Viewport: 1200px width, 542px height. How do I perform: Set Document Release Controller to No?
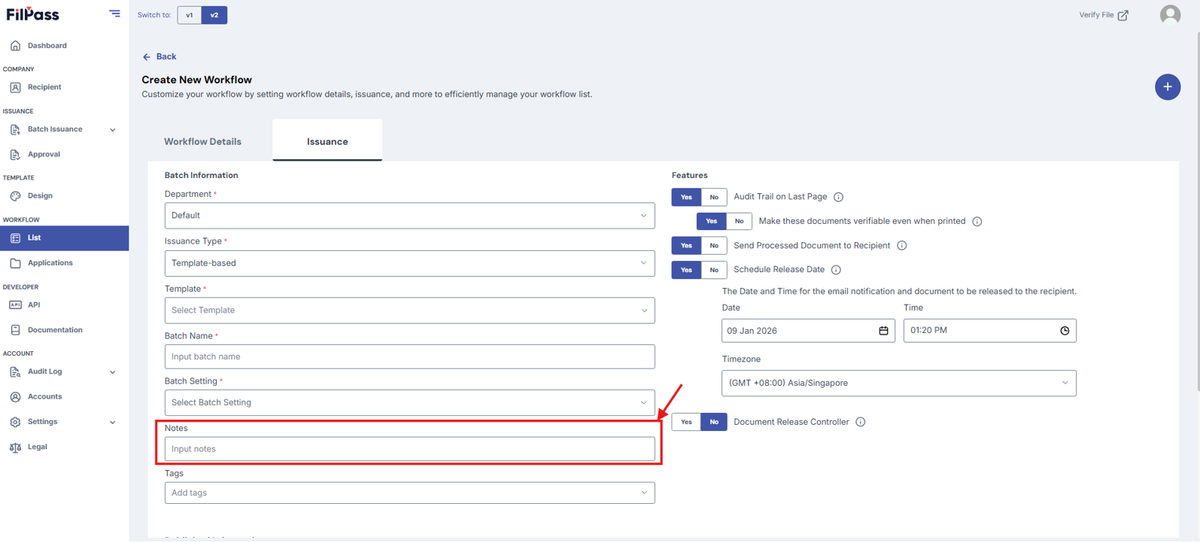pyautogui.click(x=714, y=422)
